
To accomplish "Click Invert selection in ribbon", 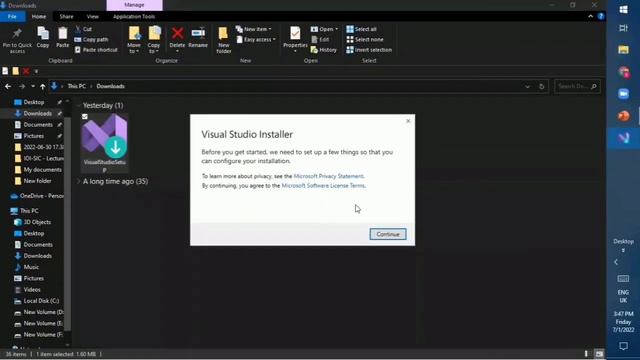I will pos(369,50).
